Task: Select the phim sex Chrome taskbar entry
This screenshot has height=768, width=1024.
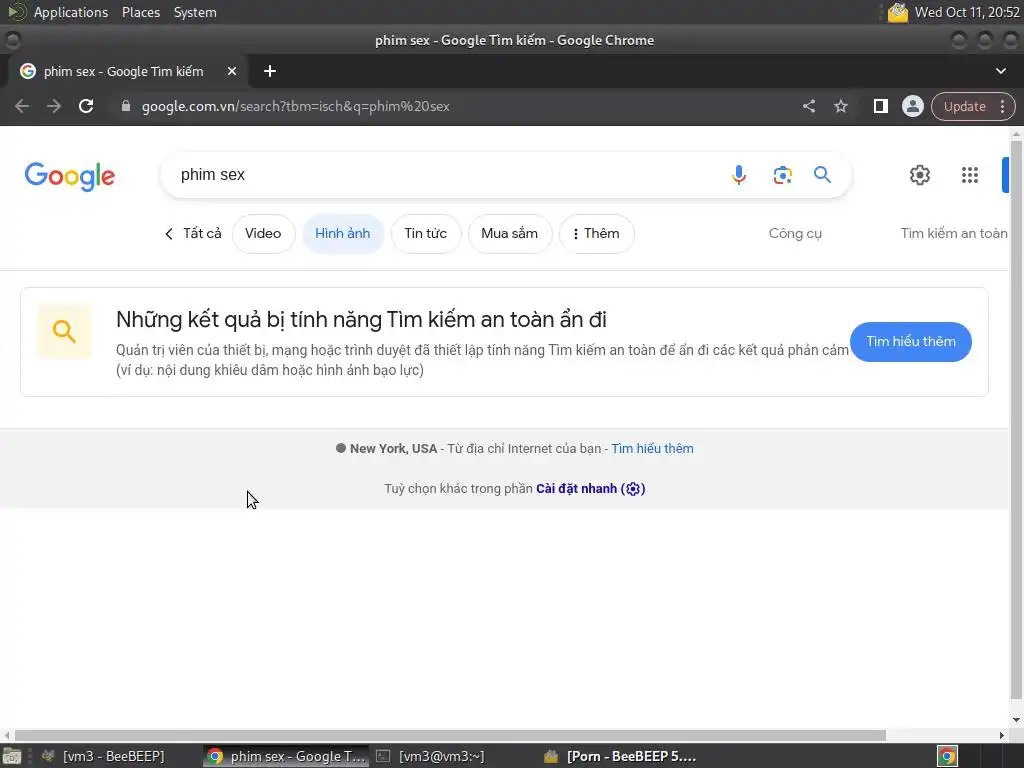Action: click(x=286, y=756)
